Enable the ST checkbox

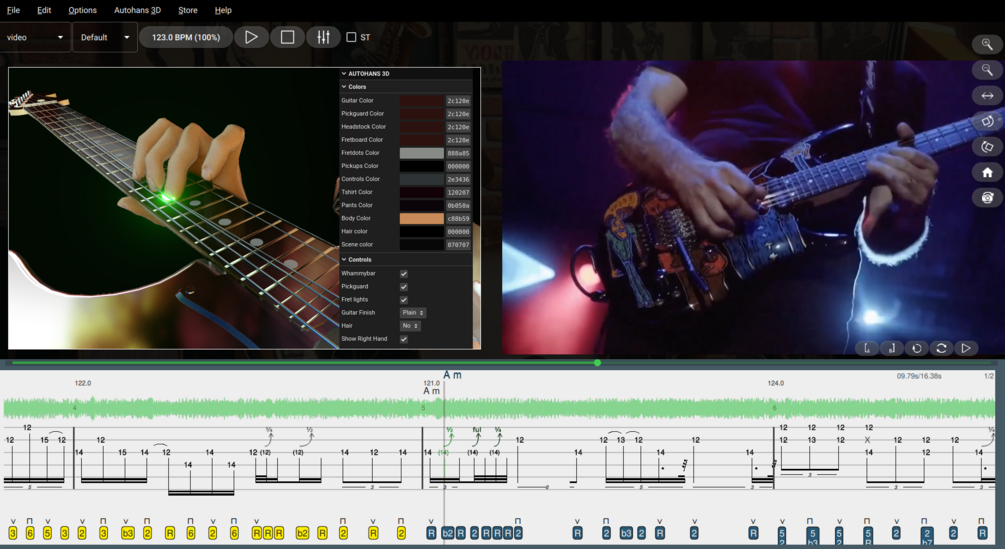pyautogui.click(x=351, y=37)
